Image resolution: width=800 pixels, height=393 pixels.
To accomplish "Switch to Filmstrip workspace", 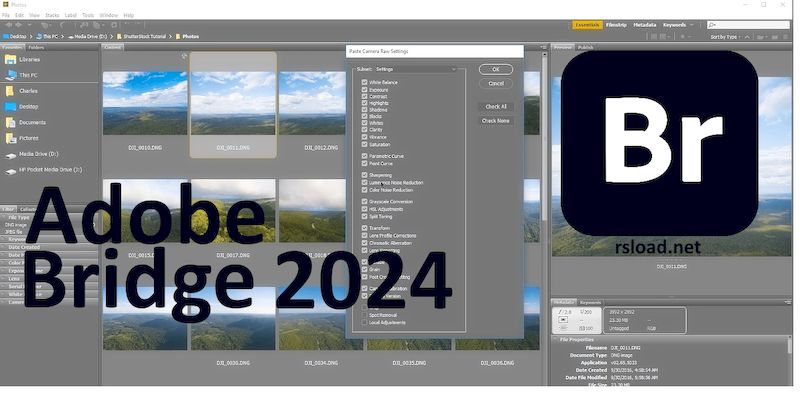I will pos(616,25).
